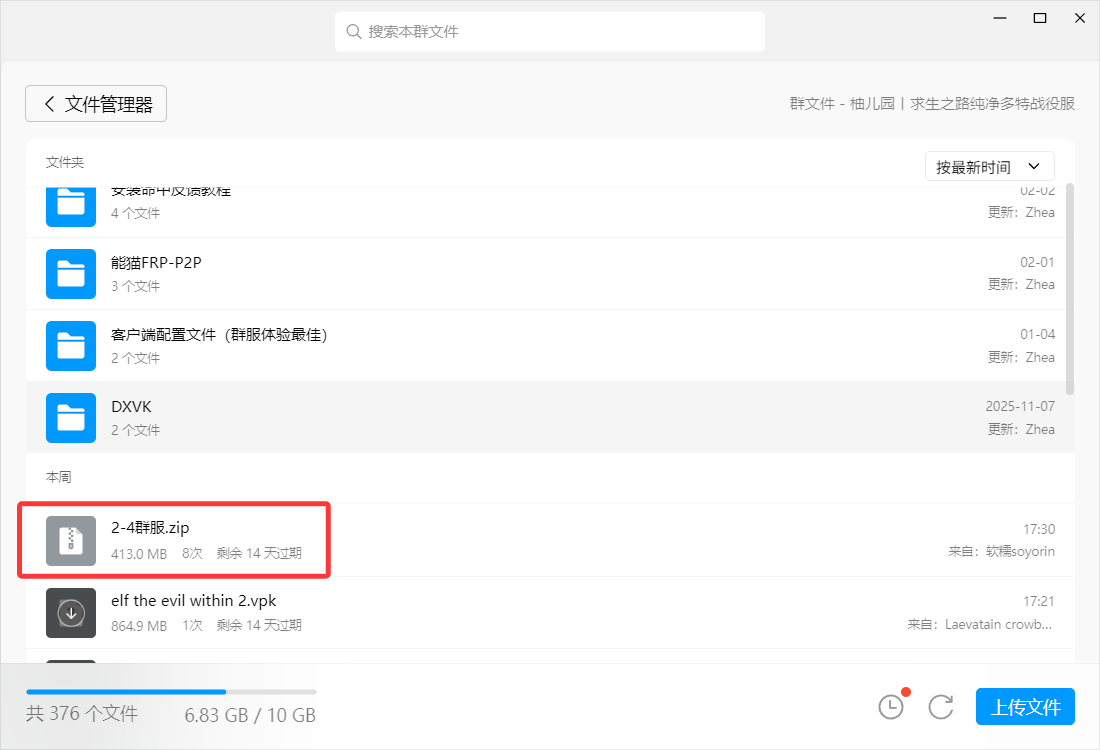Click the zip archive icon for 2-4群服.zip
Image resolution: width=1100 pixels, height=750 pixels.
tap(71, 540)
